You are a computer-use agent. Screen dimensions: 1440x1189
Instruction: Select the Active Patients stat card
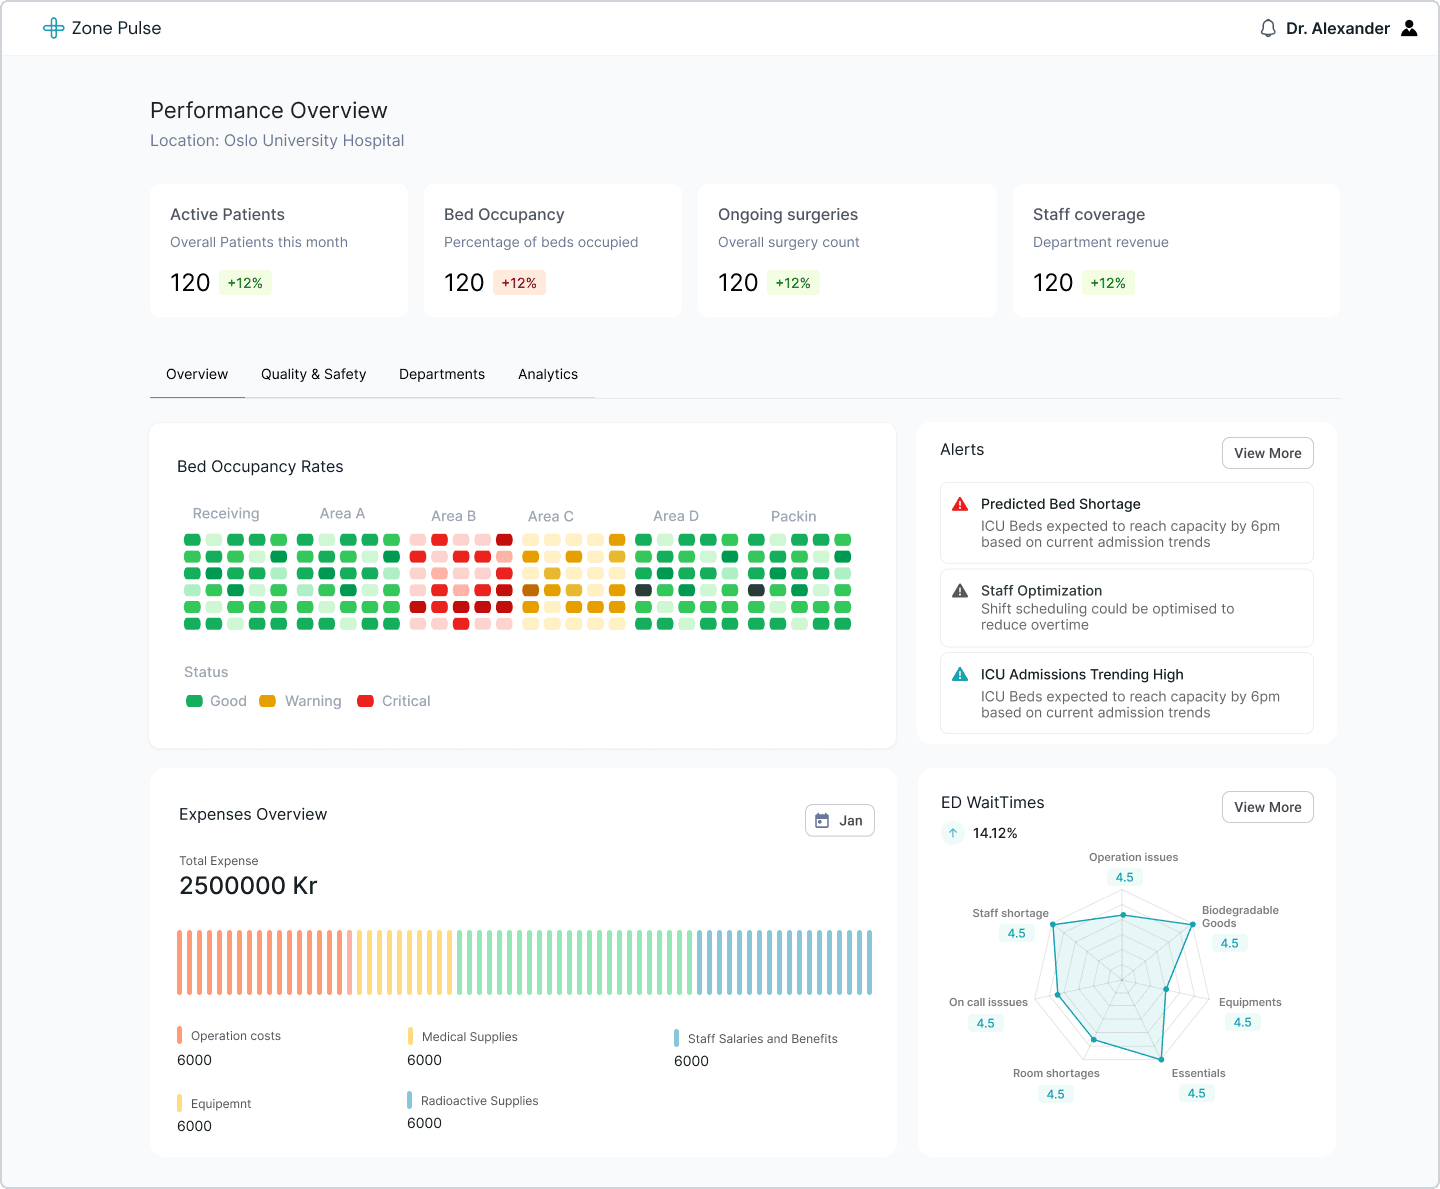point(279,250)
